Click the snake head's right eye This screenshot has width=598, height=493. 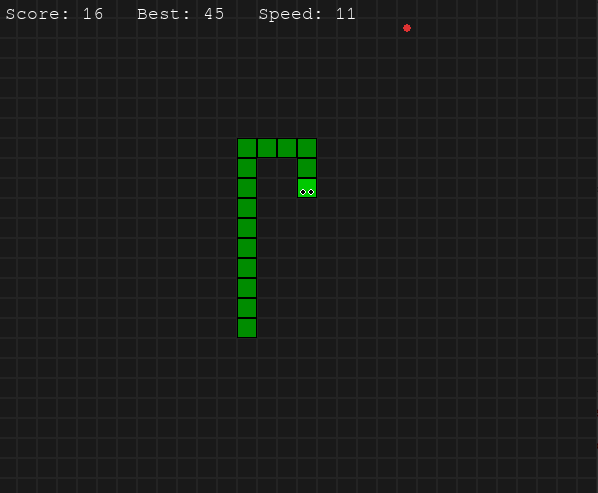click(x=311, y=192)
